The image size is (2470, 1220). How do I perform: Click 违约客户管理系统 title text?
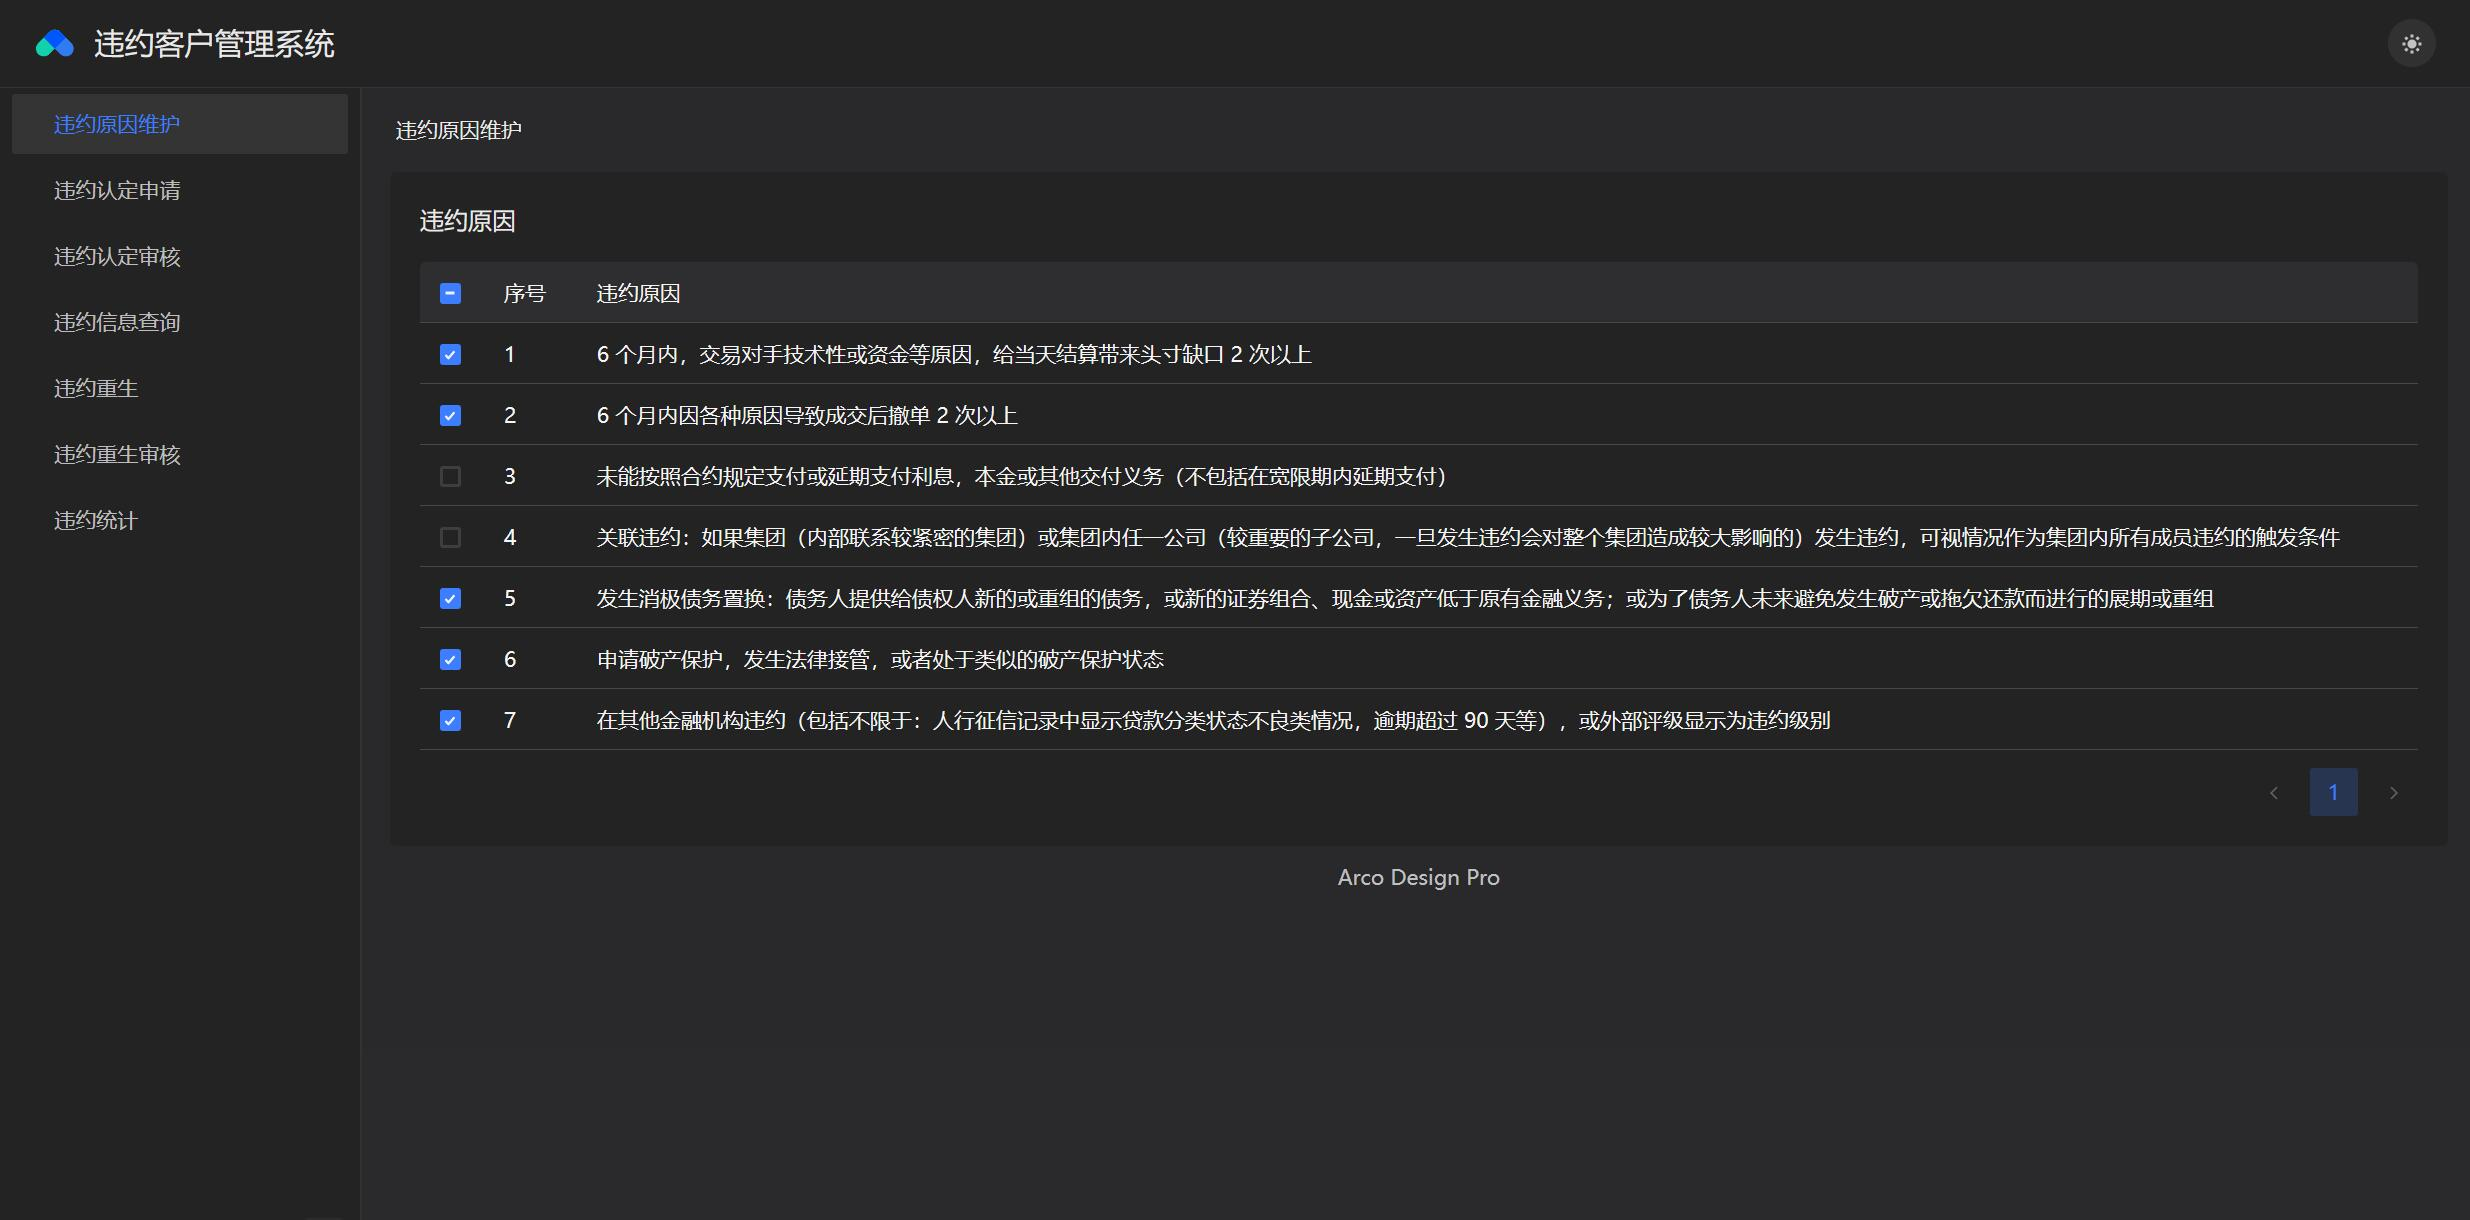pyautogui.click(x=214, y=44)
